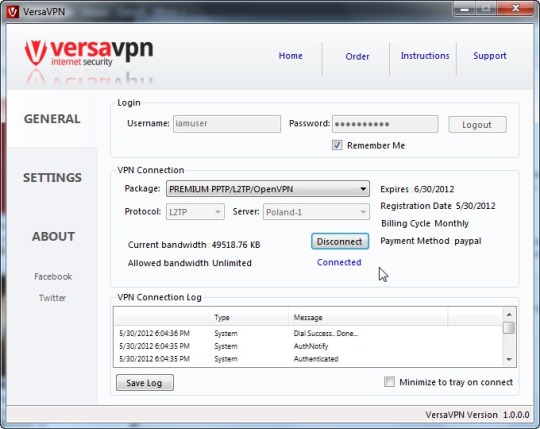This screenshot has height=429, width=540.
Task: Select log row AuthNotify
Action: click(x=308, y=346)
